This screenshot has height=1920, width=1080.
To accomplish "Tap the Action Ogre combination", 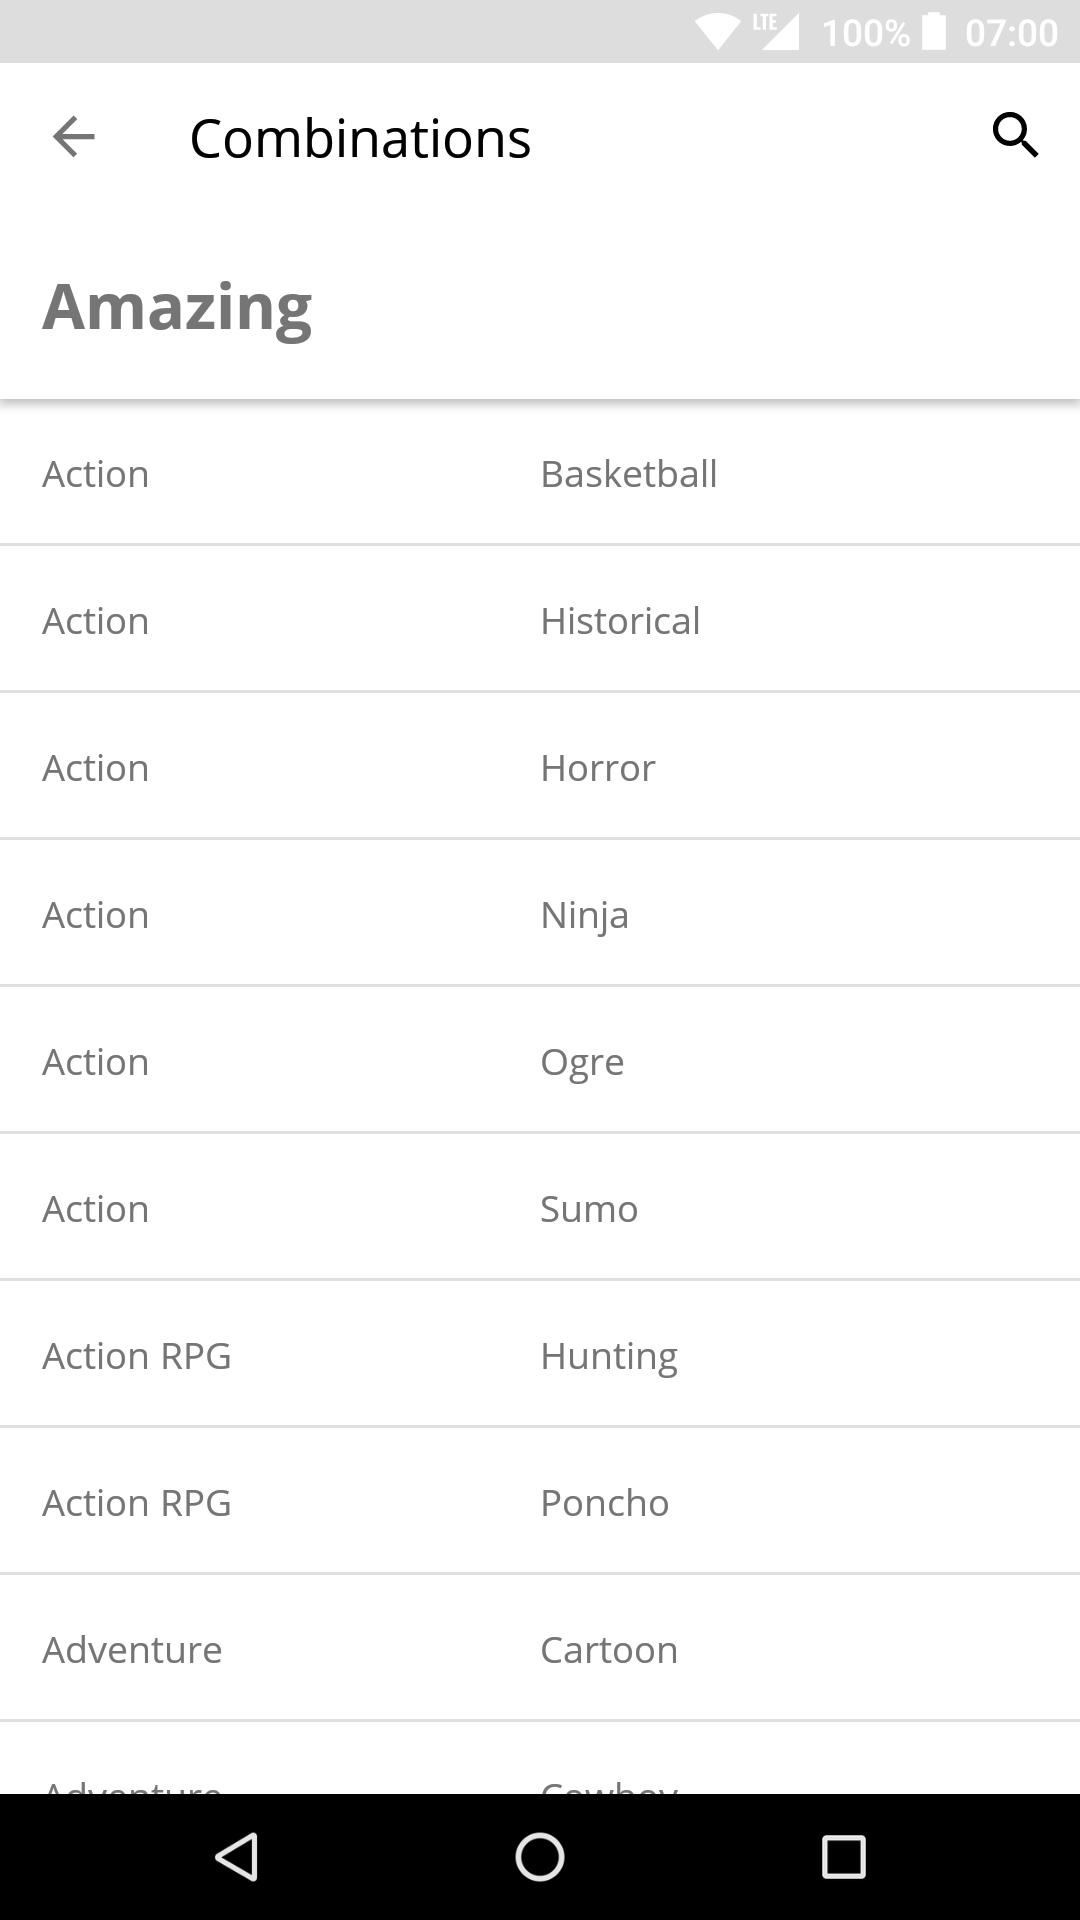I will click(x=540, y=1062).
